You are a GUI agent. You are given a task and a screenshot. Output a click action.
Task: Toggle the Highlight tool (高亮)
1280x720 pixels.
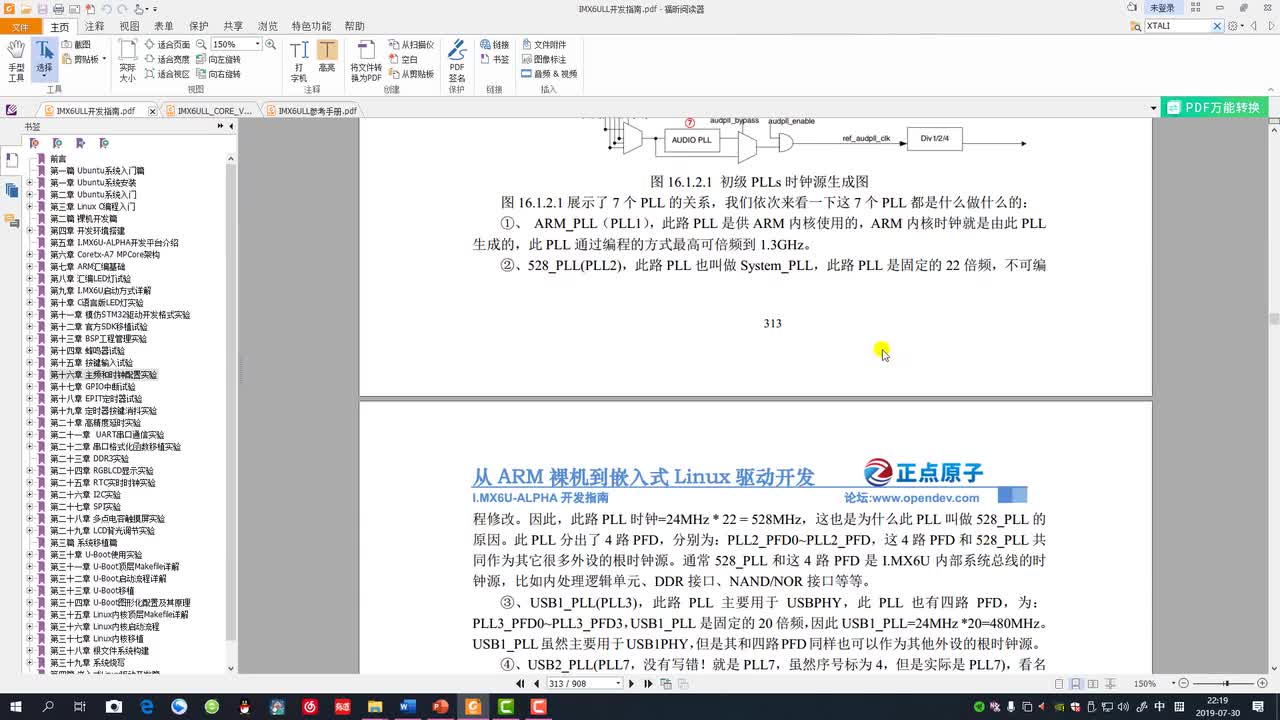pyautogui.click(x=327, y=58)
